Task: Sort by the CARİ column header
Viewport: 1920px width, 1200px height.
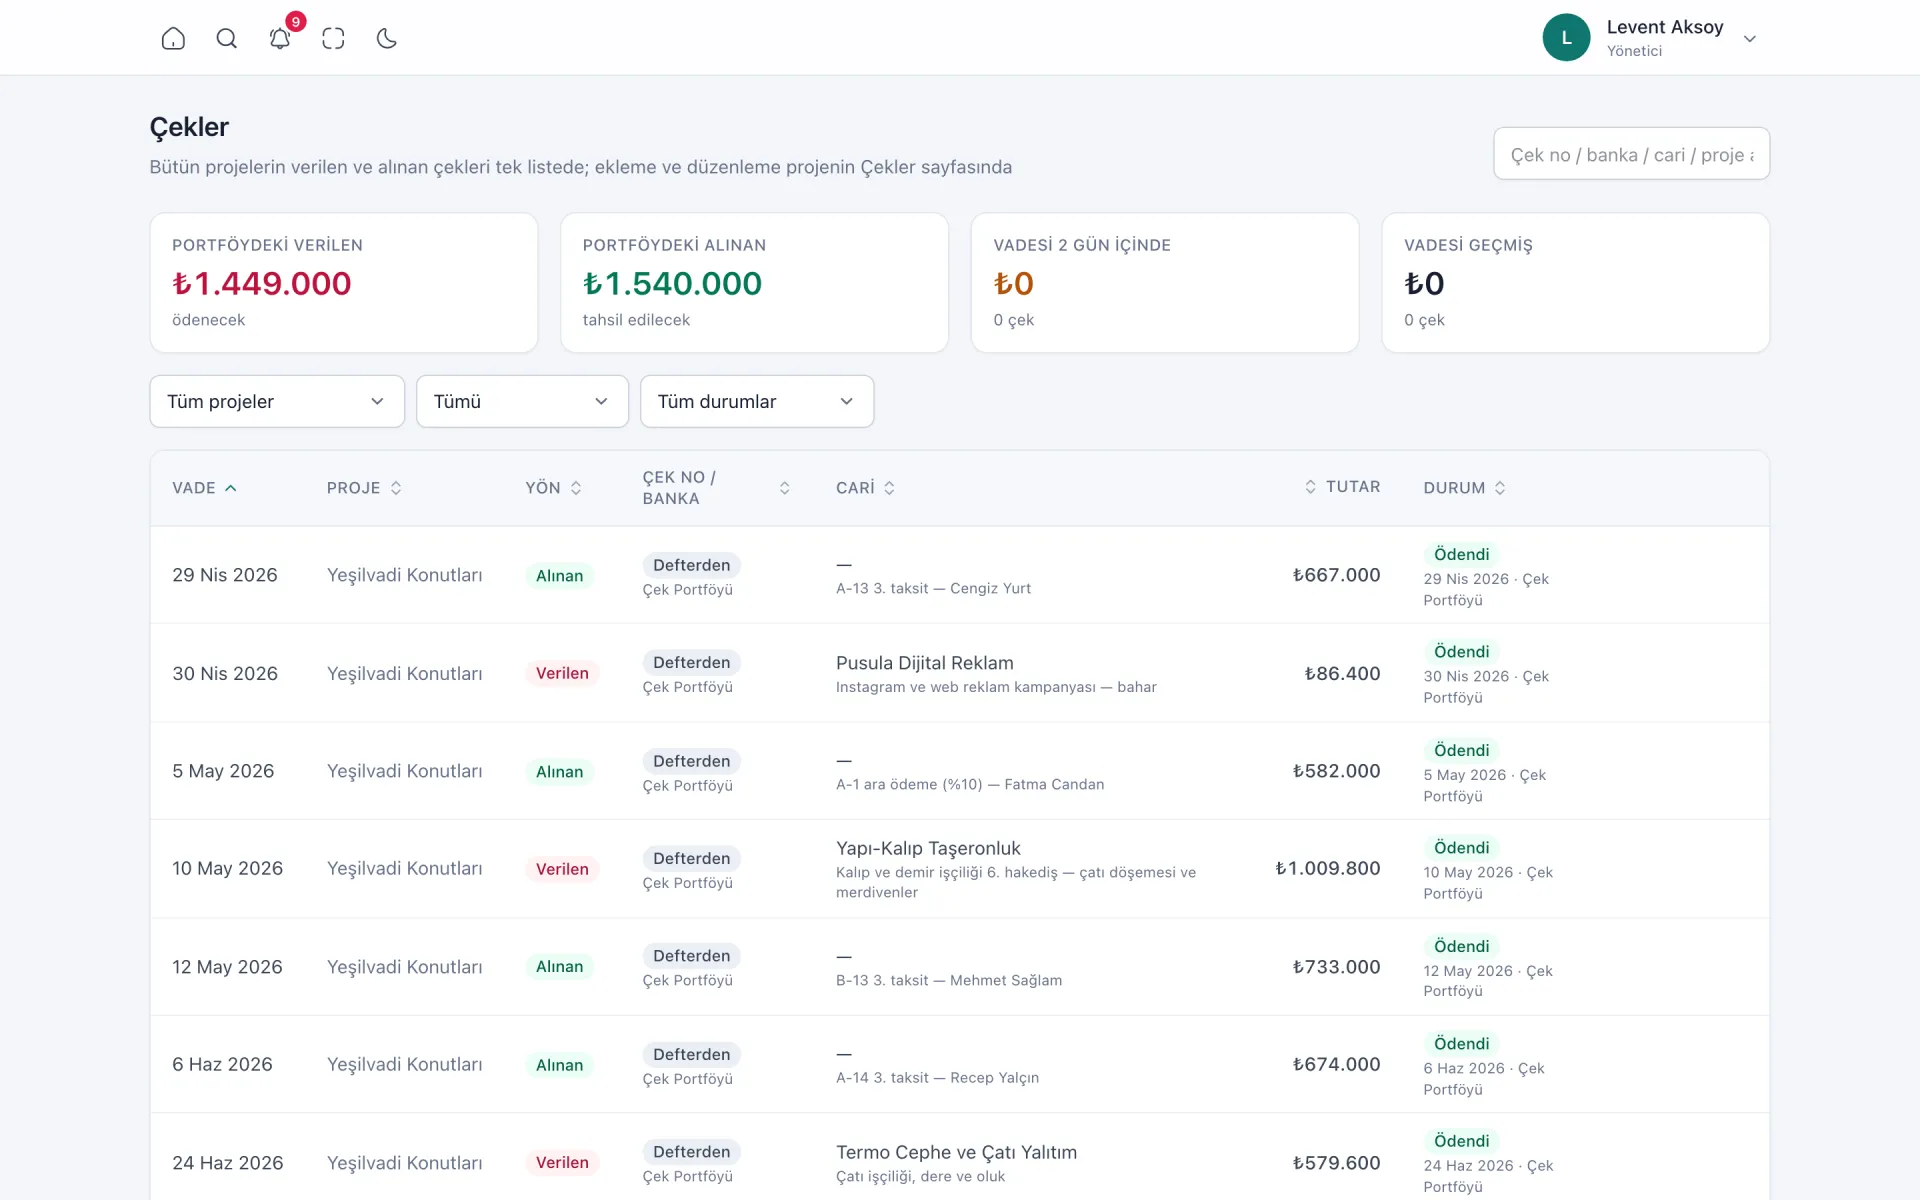Action: (x=865, y=488)
